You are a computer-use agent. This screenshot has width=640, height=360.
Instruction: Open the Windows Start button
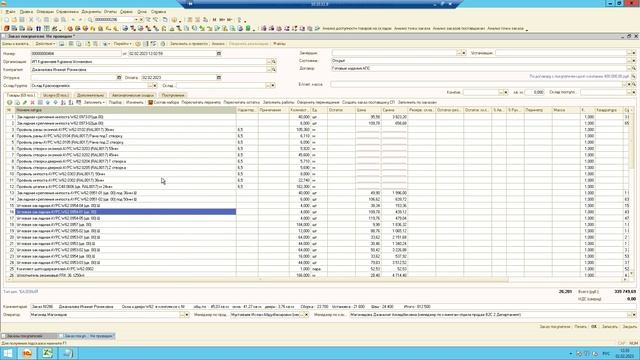point(8,353)
